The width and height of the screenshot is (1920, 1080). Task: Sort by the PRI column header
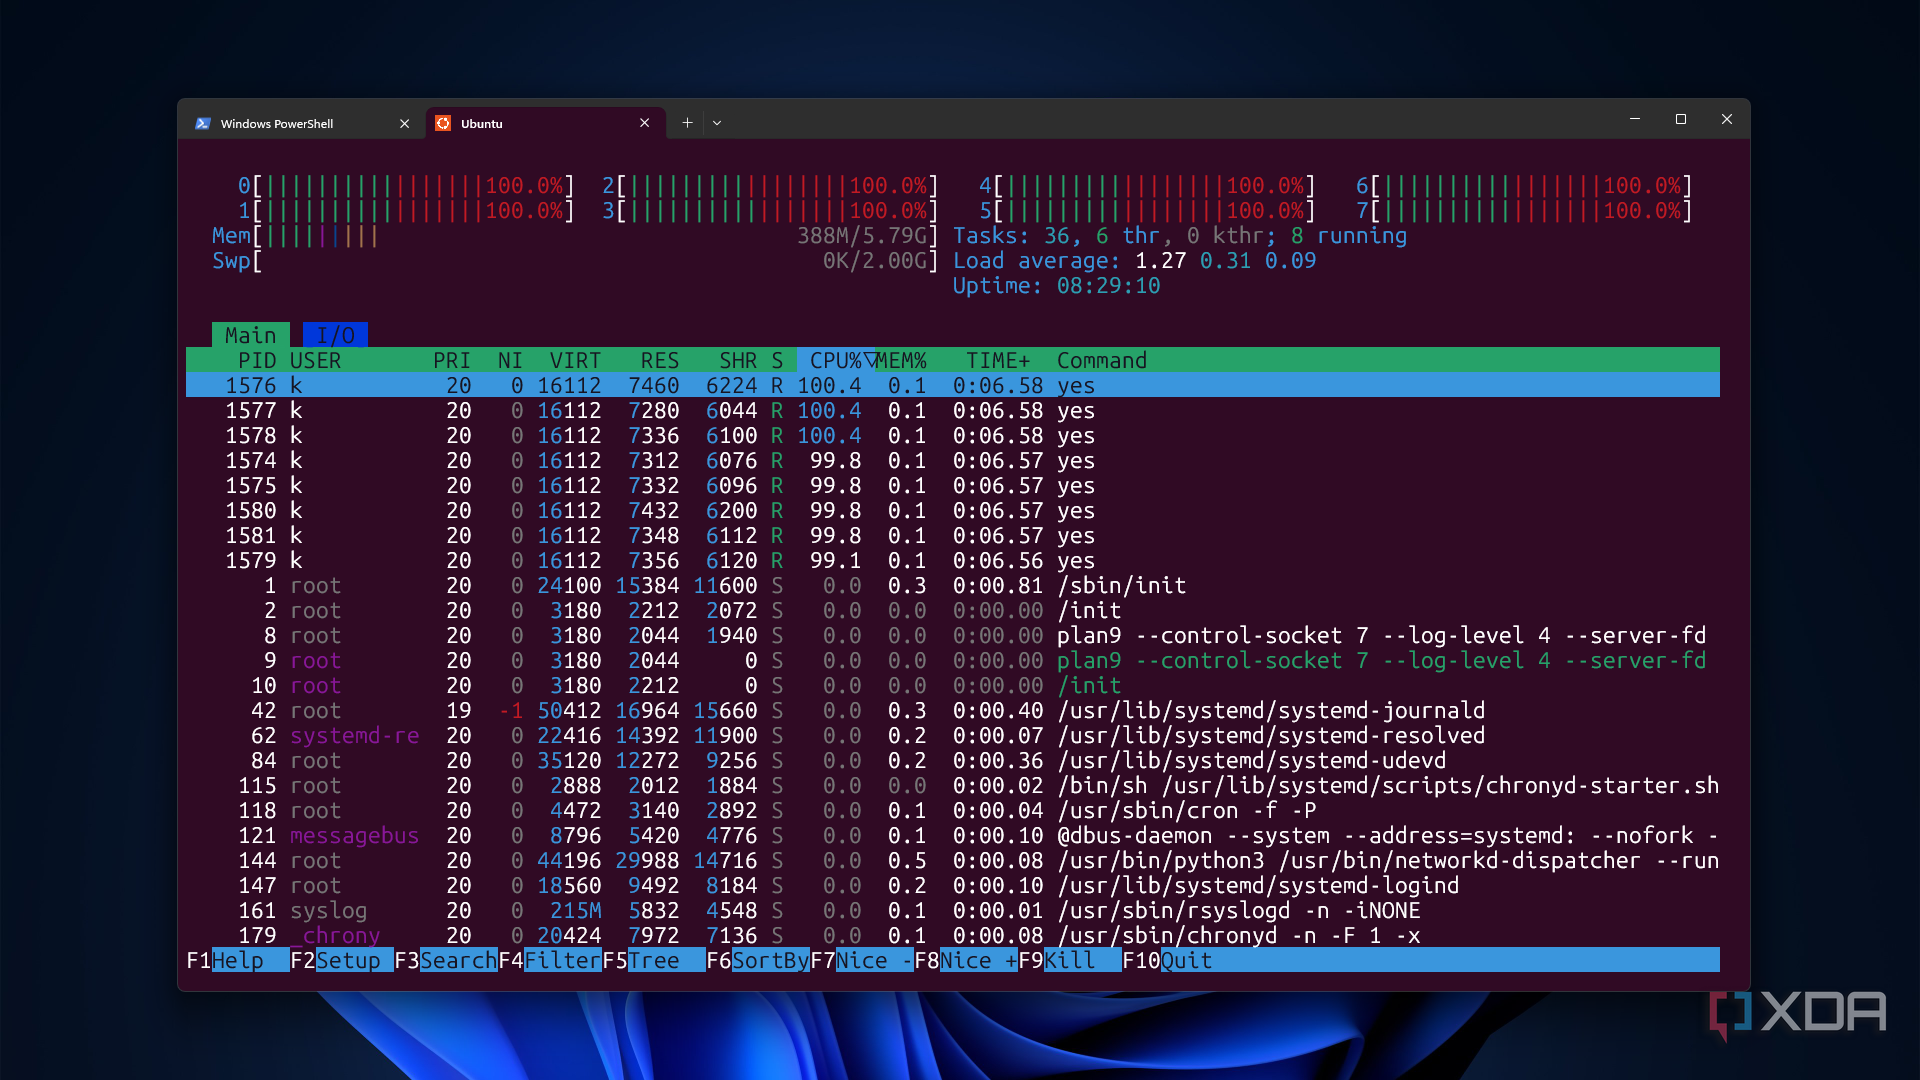[451, 360]
